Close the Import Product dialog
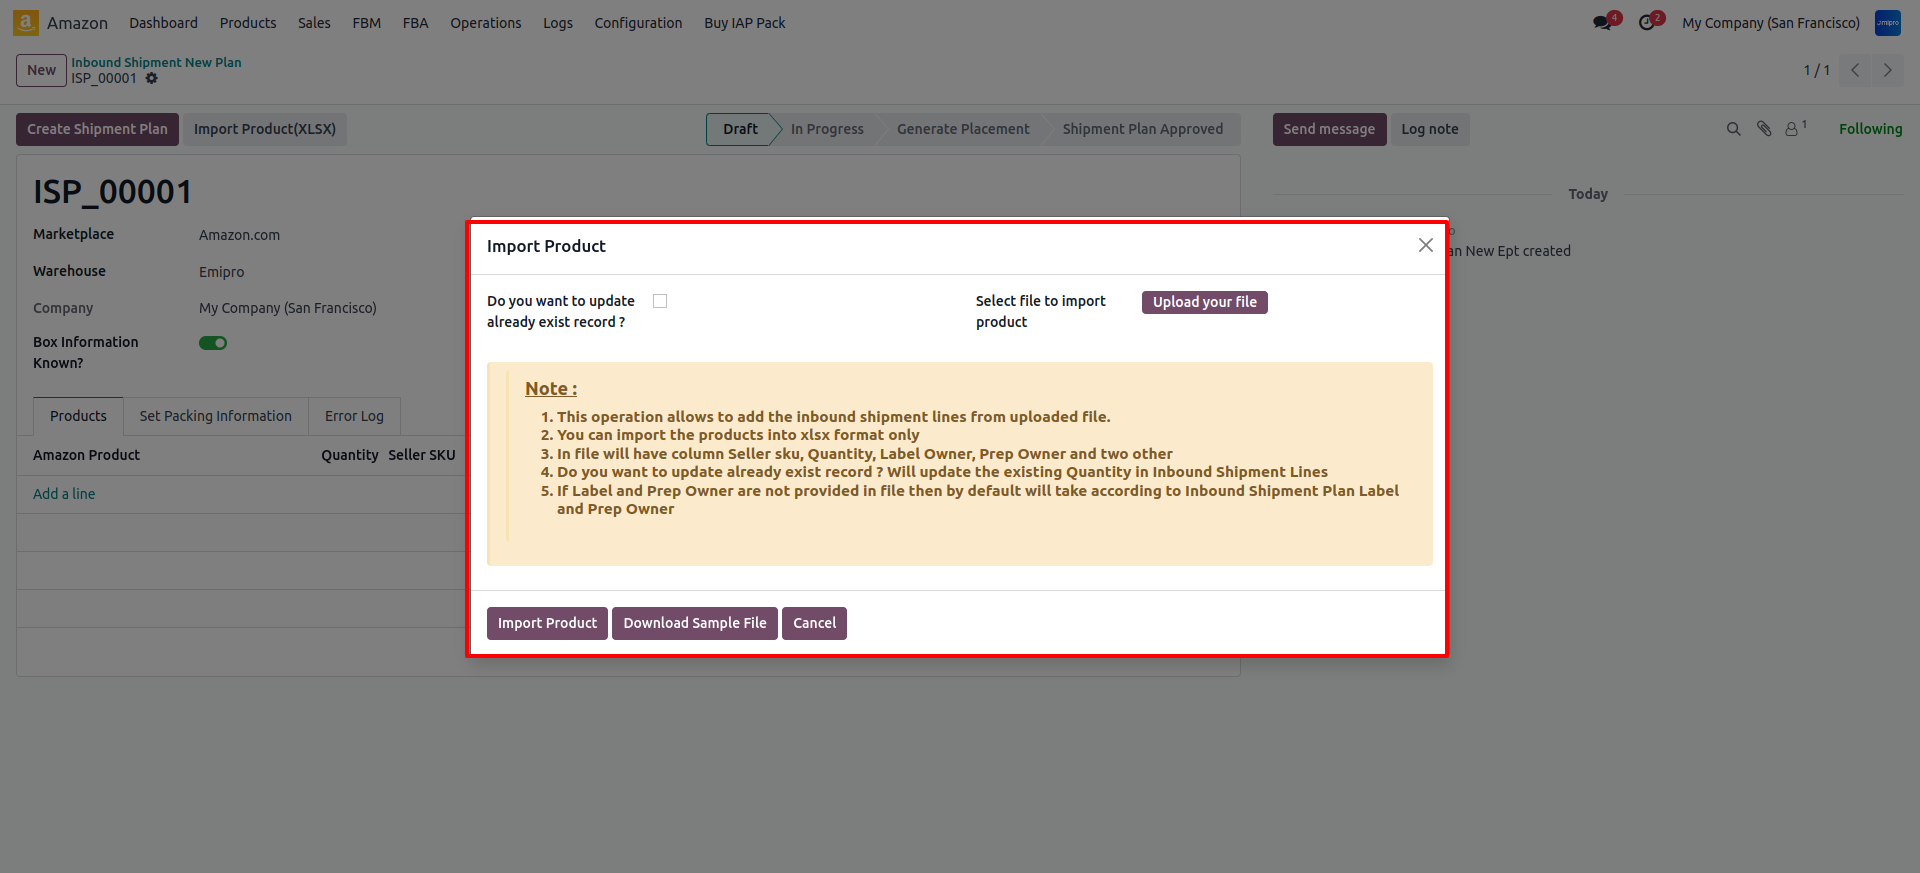Image resolution: width=1920 pixels, height=873 pixels. 1425,245
